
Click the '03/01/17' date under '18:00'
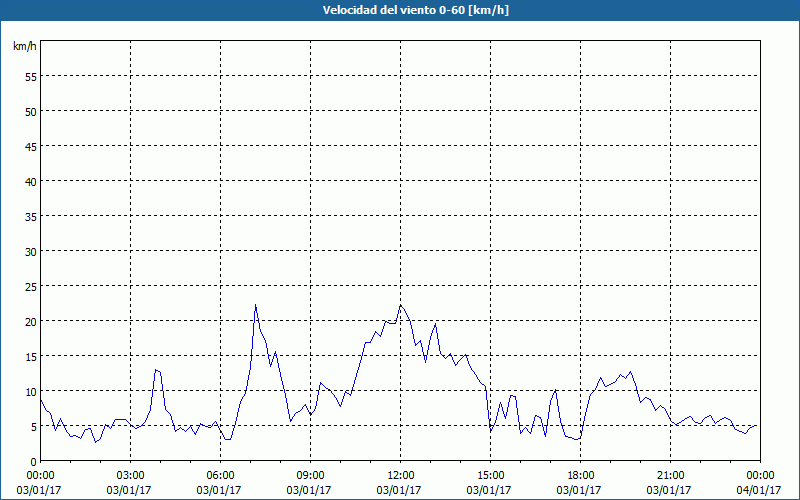coord(579,490)
